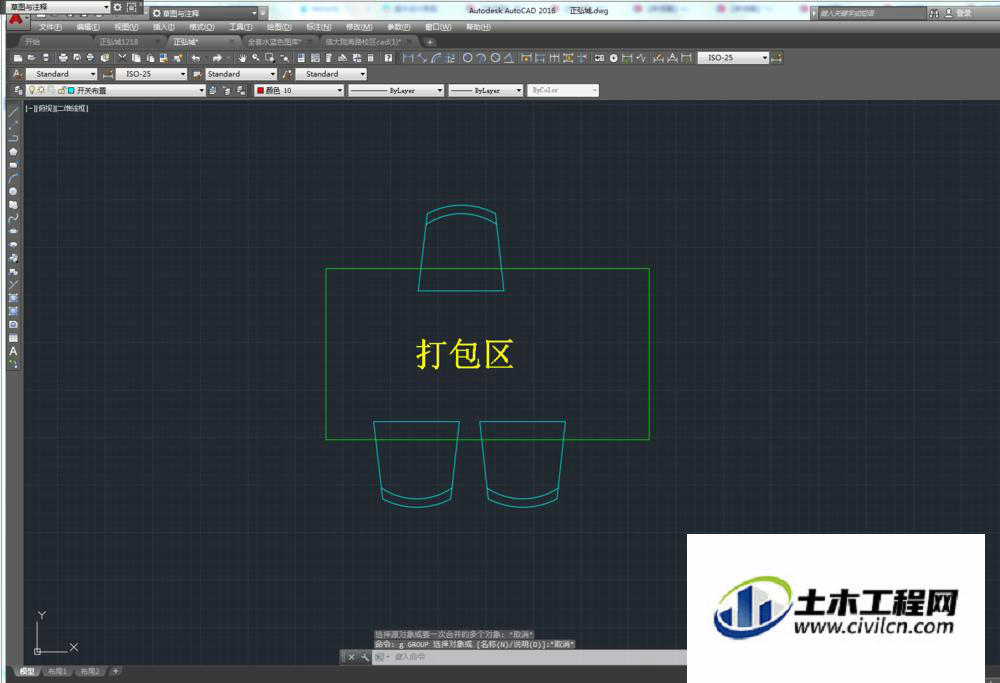Open the AutoCAD application A logo menu
The width and height of the screenshot is (1000, 683).
click(x=16, y=20)
